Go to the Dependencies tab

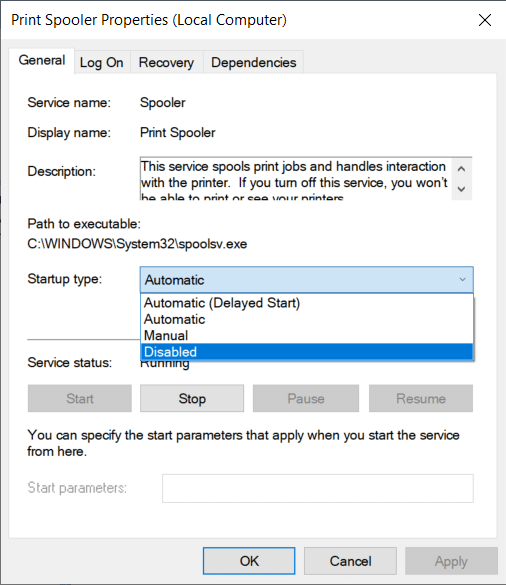(x=253, y=62)
